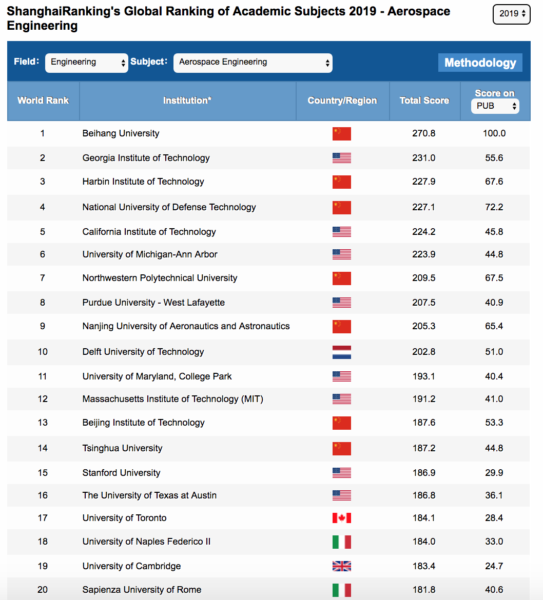Click the Beihang University institution name
Image resolution: width=543 pixels, height=600 pixels.
coord(121,134)
